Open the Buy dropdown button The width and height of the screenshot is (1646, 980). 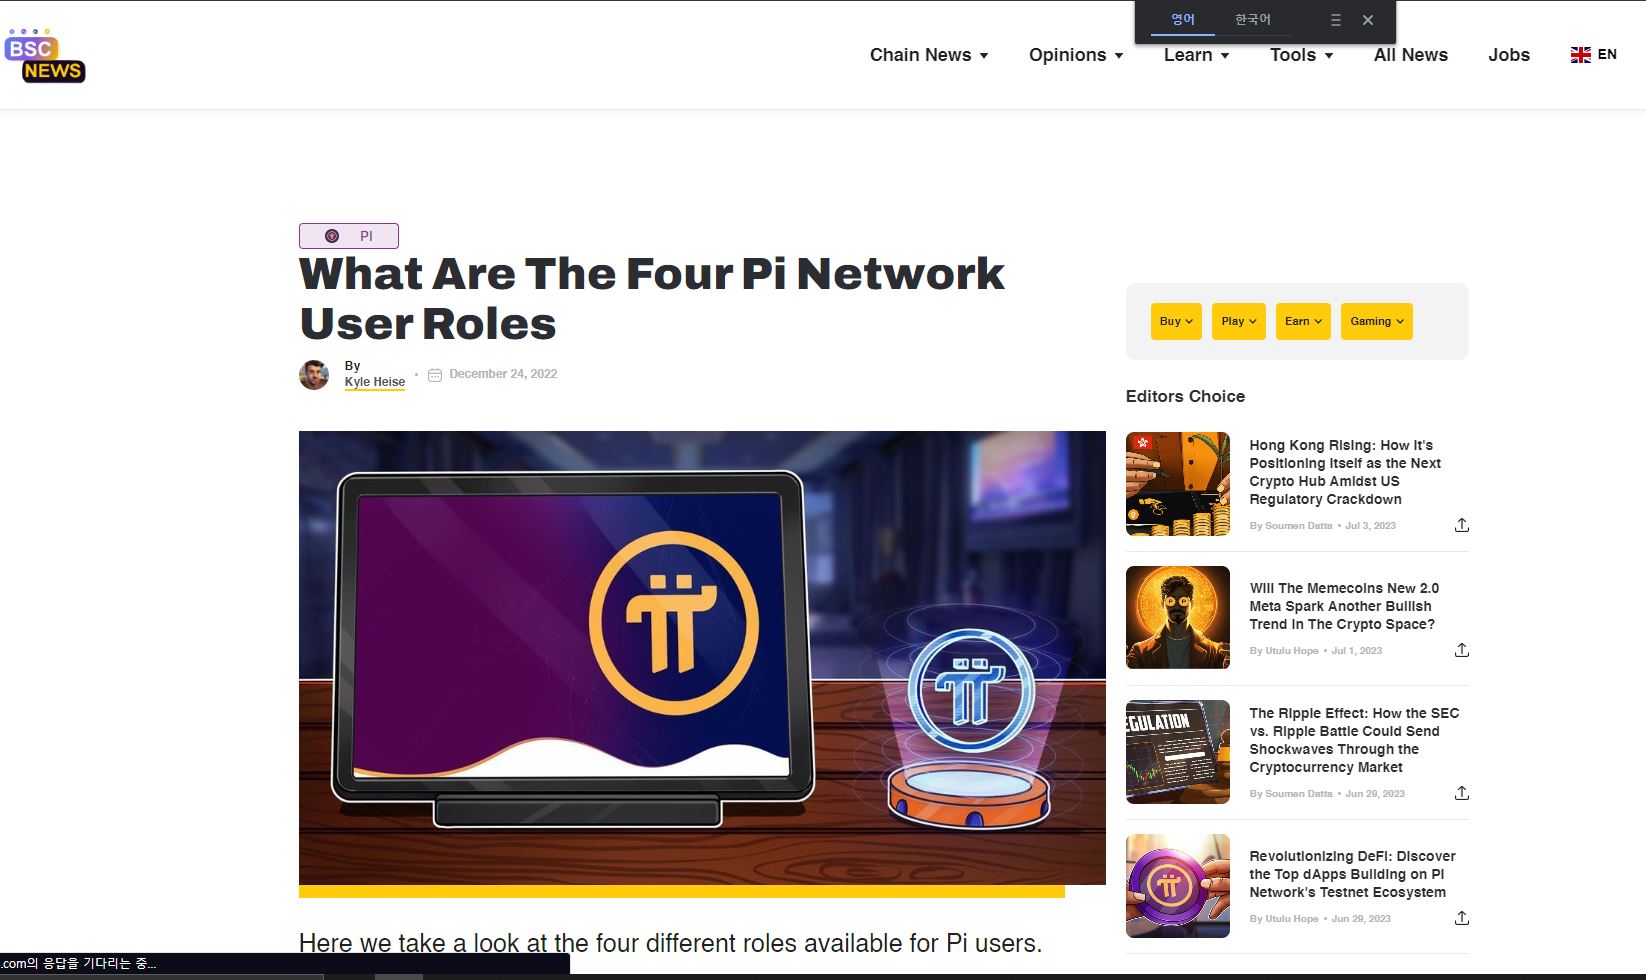pyautogui.click(x=1176, y=321)
